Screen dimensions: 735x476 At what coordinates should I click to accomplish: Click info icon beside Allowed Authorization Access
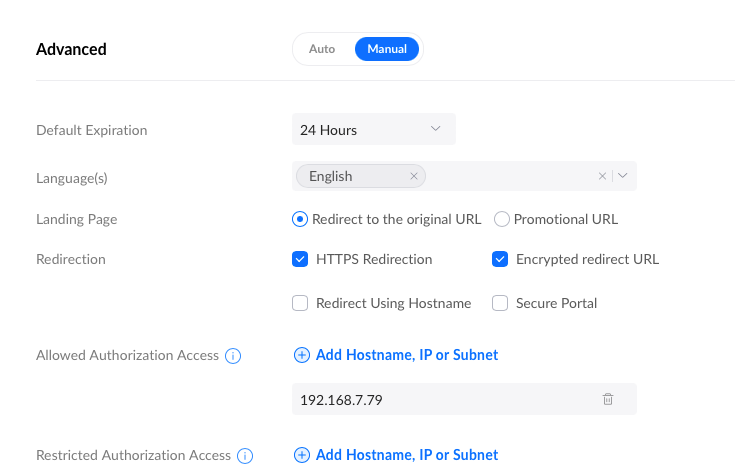click(x=233, y=355)
